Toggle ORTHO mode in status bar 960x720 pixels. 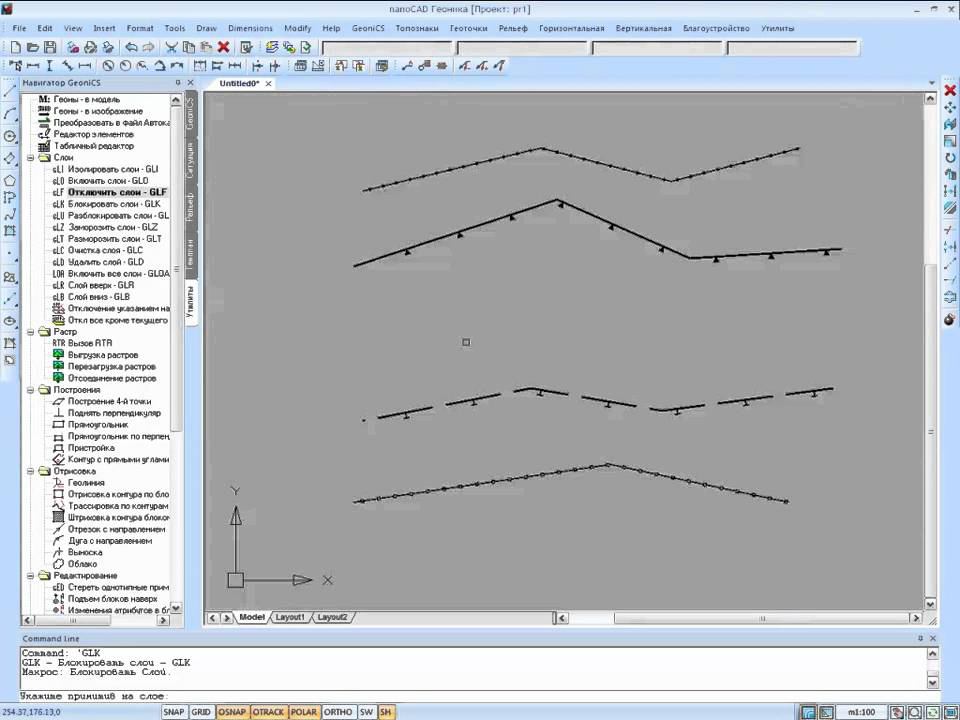pyautogui.click(x=337, y=712)
